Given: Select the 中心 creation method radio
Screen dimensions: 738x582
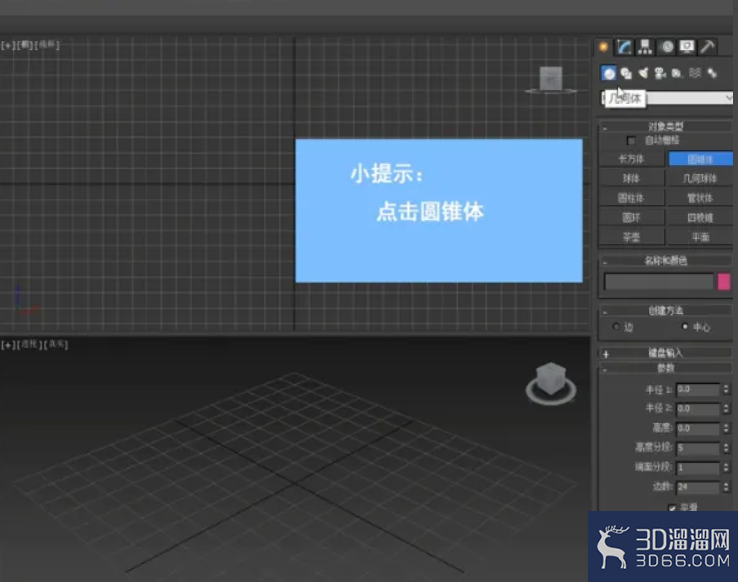Looking at the screenshot, I should coord(685,327).
